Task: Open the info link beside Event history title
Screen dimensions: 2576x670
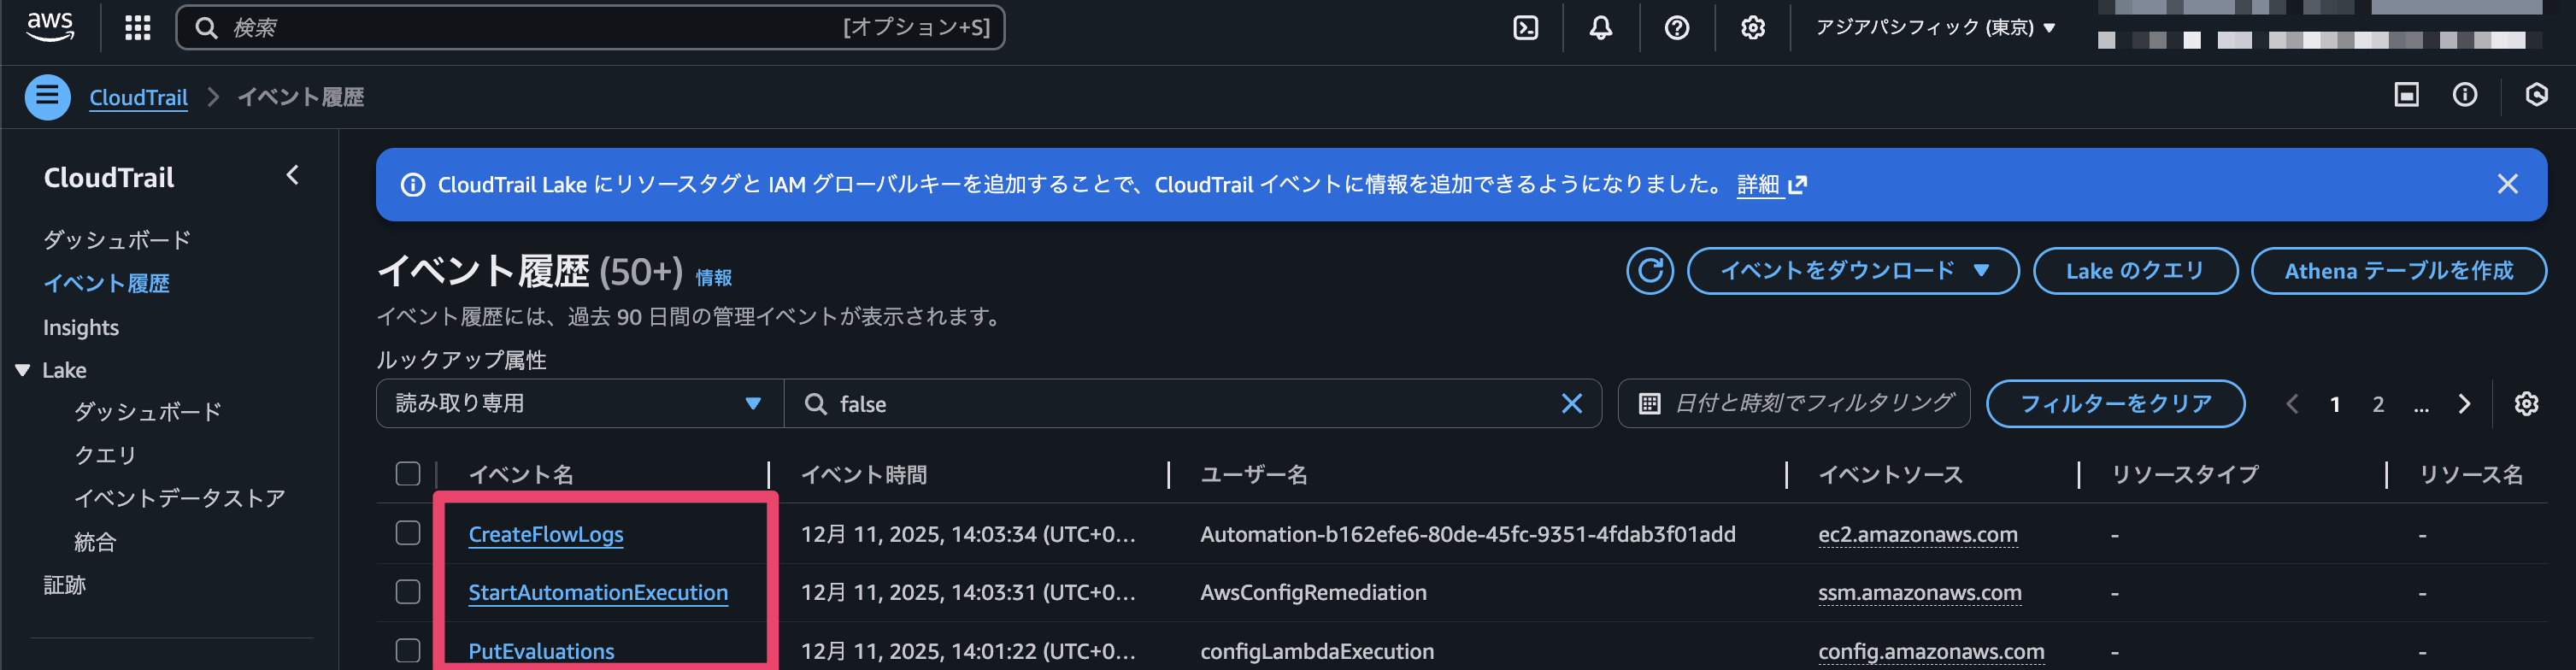Action: tap(714, 278)
